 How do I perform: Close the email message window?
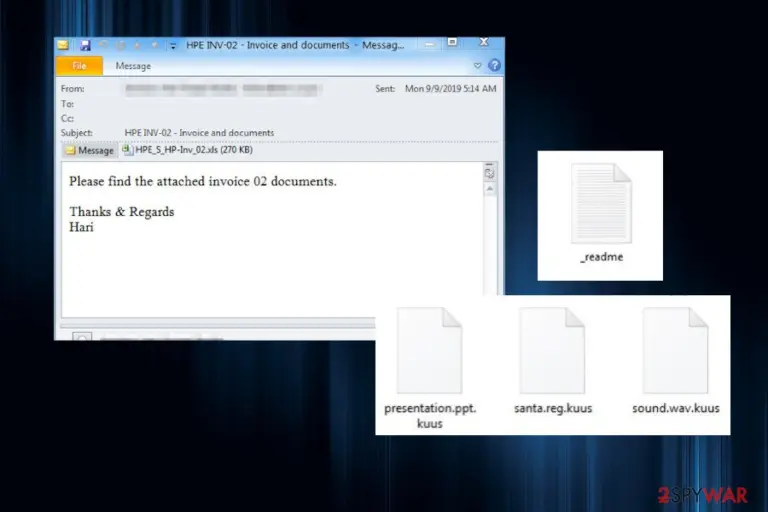(484, 43)
